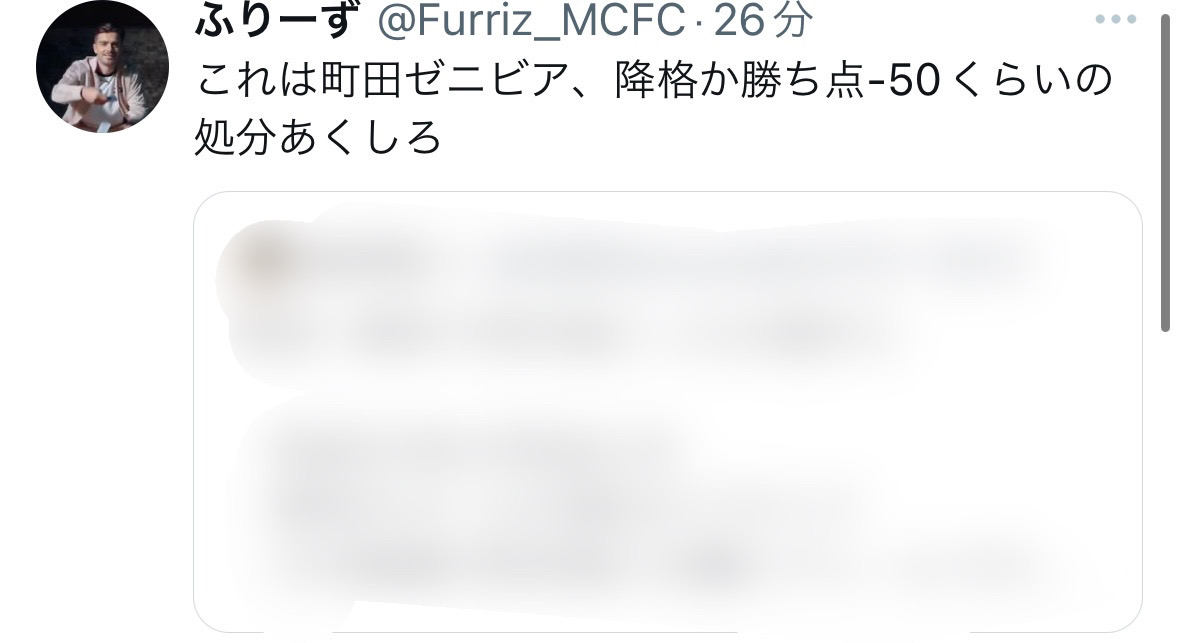Open the tweet via 26分 timestamp

[x=763, y=20]
